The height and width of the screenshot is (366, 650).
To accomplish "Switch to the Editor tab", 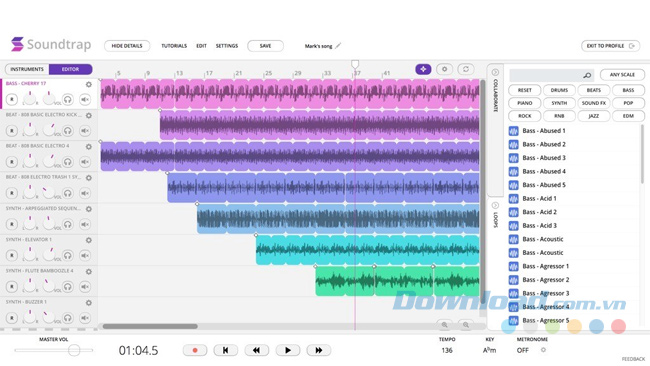I will tap(70, 69).
